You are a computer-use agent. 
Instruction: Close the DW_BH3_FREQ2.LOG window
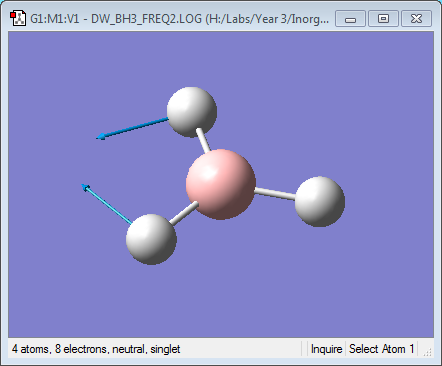pos(416,19)
